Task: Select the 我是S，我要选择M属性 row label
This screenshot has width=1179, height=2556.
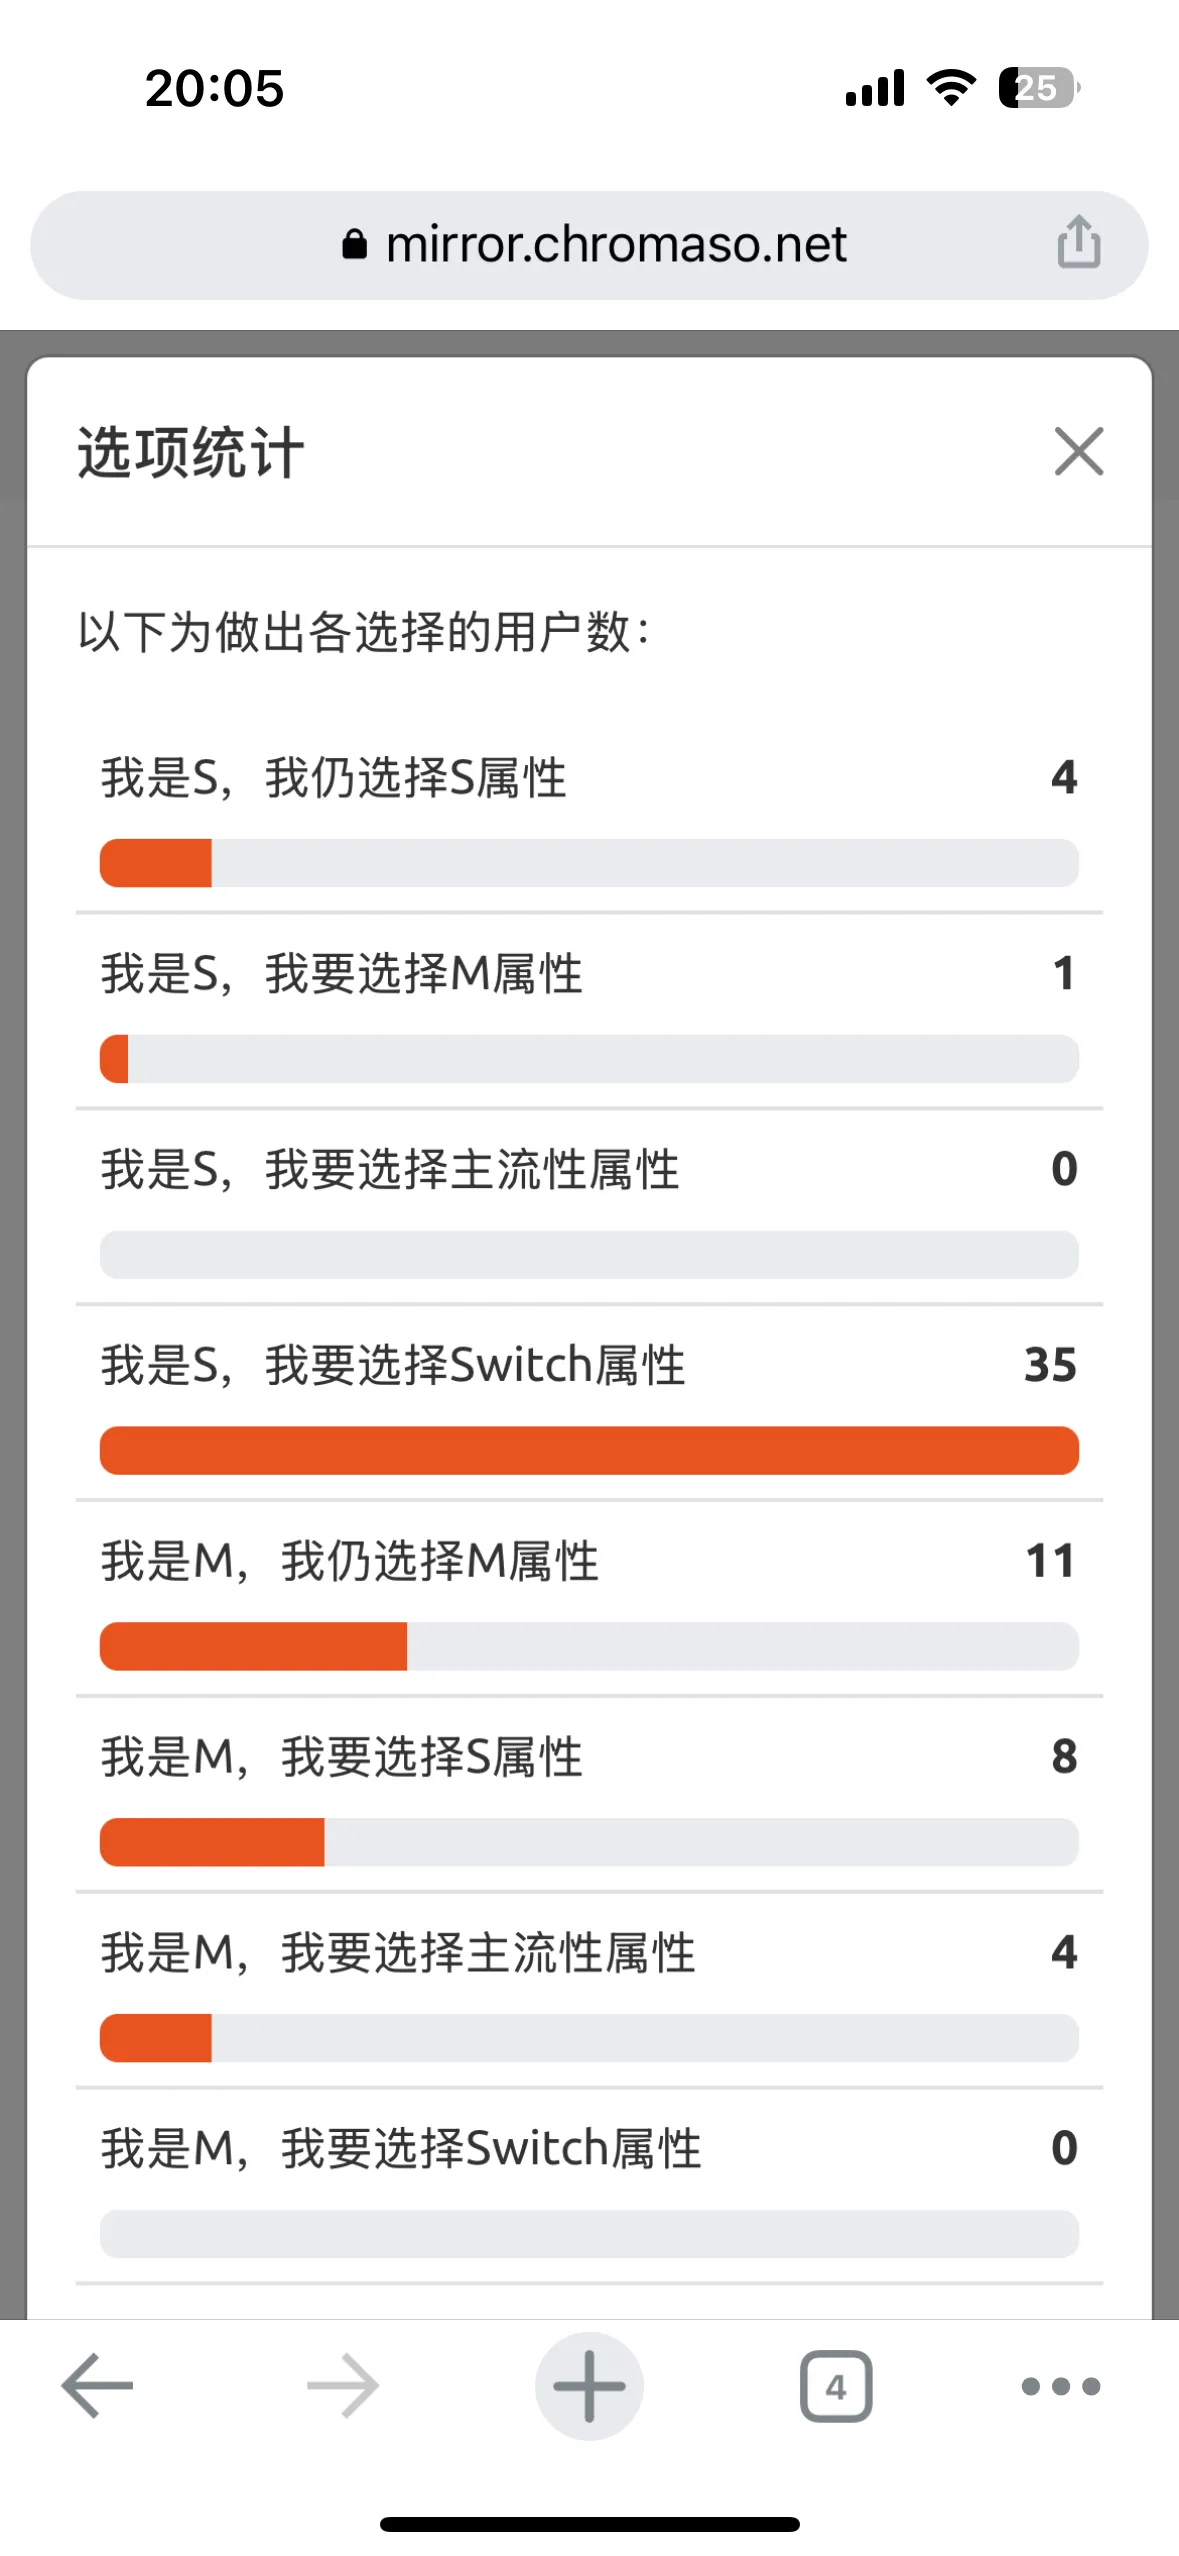Action: [x=341, y=973]
